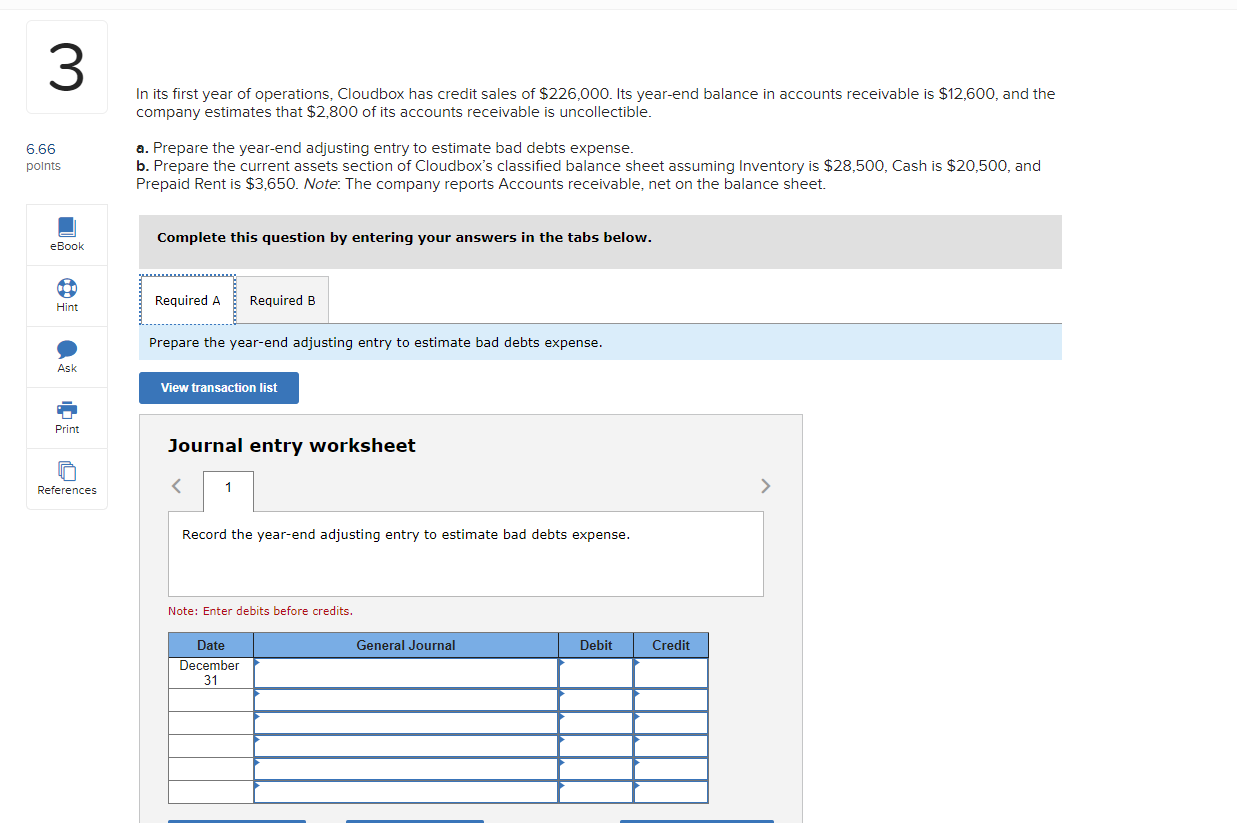Open the Hint for this question
Image resolution: width=1237 pixels, height=823 pixels.
pos(66,295)
